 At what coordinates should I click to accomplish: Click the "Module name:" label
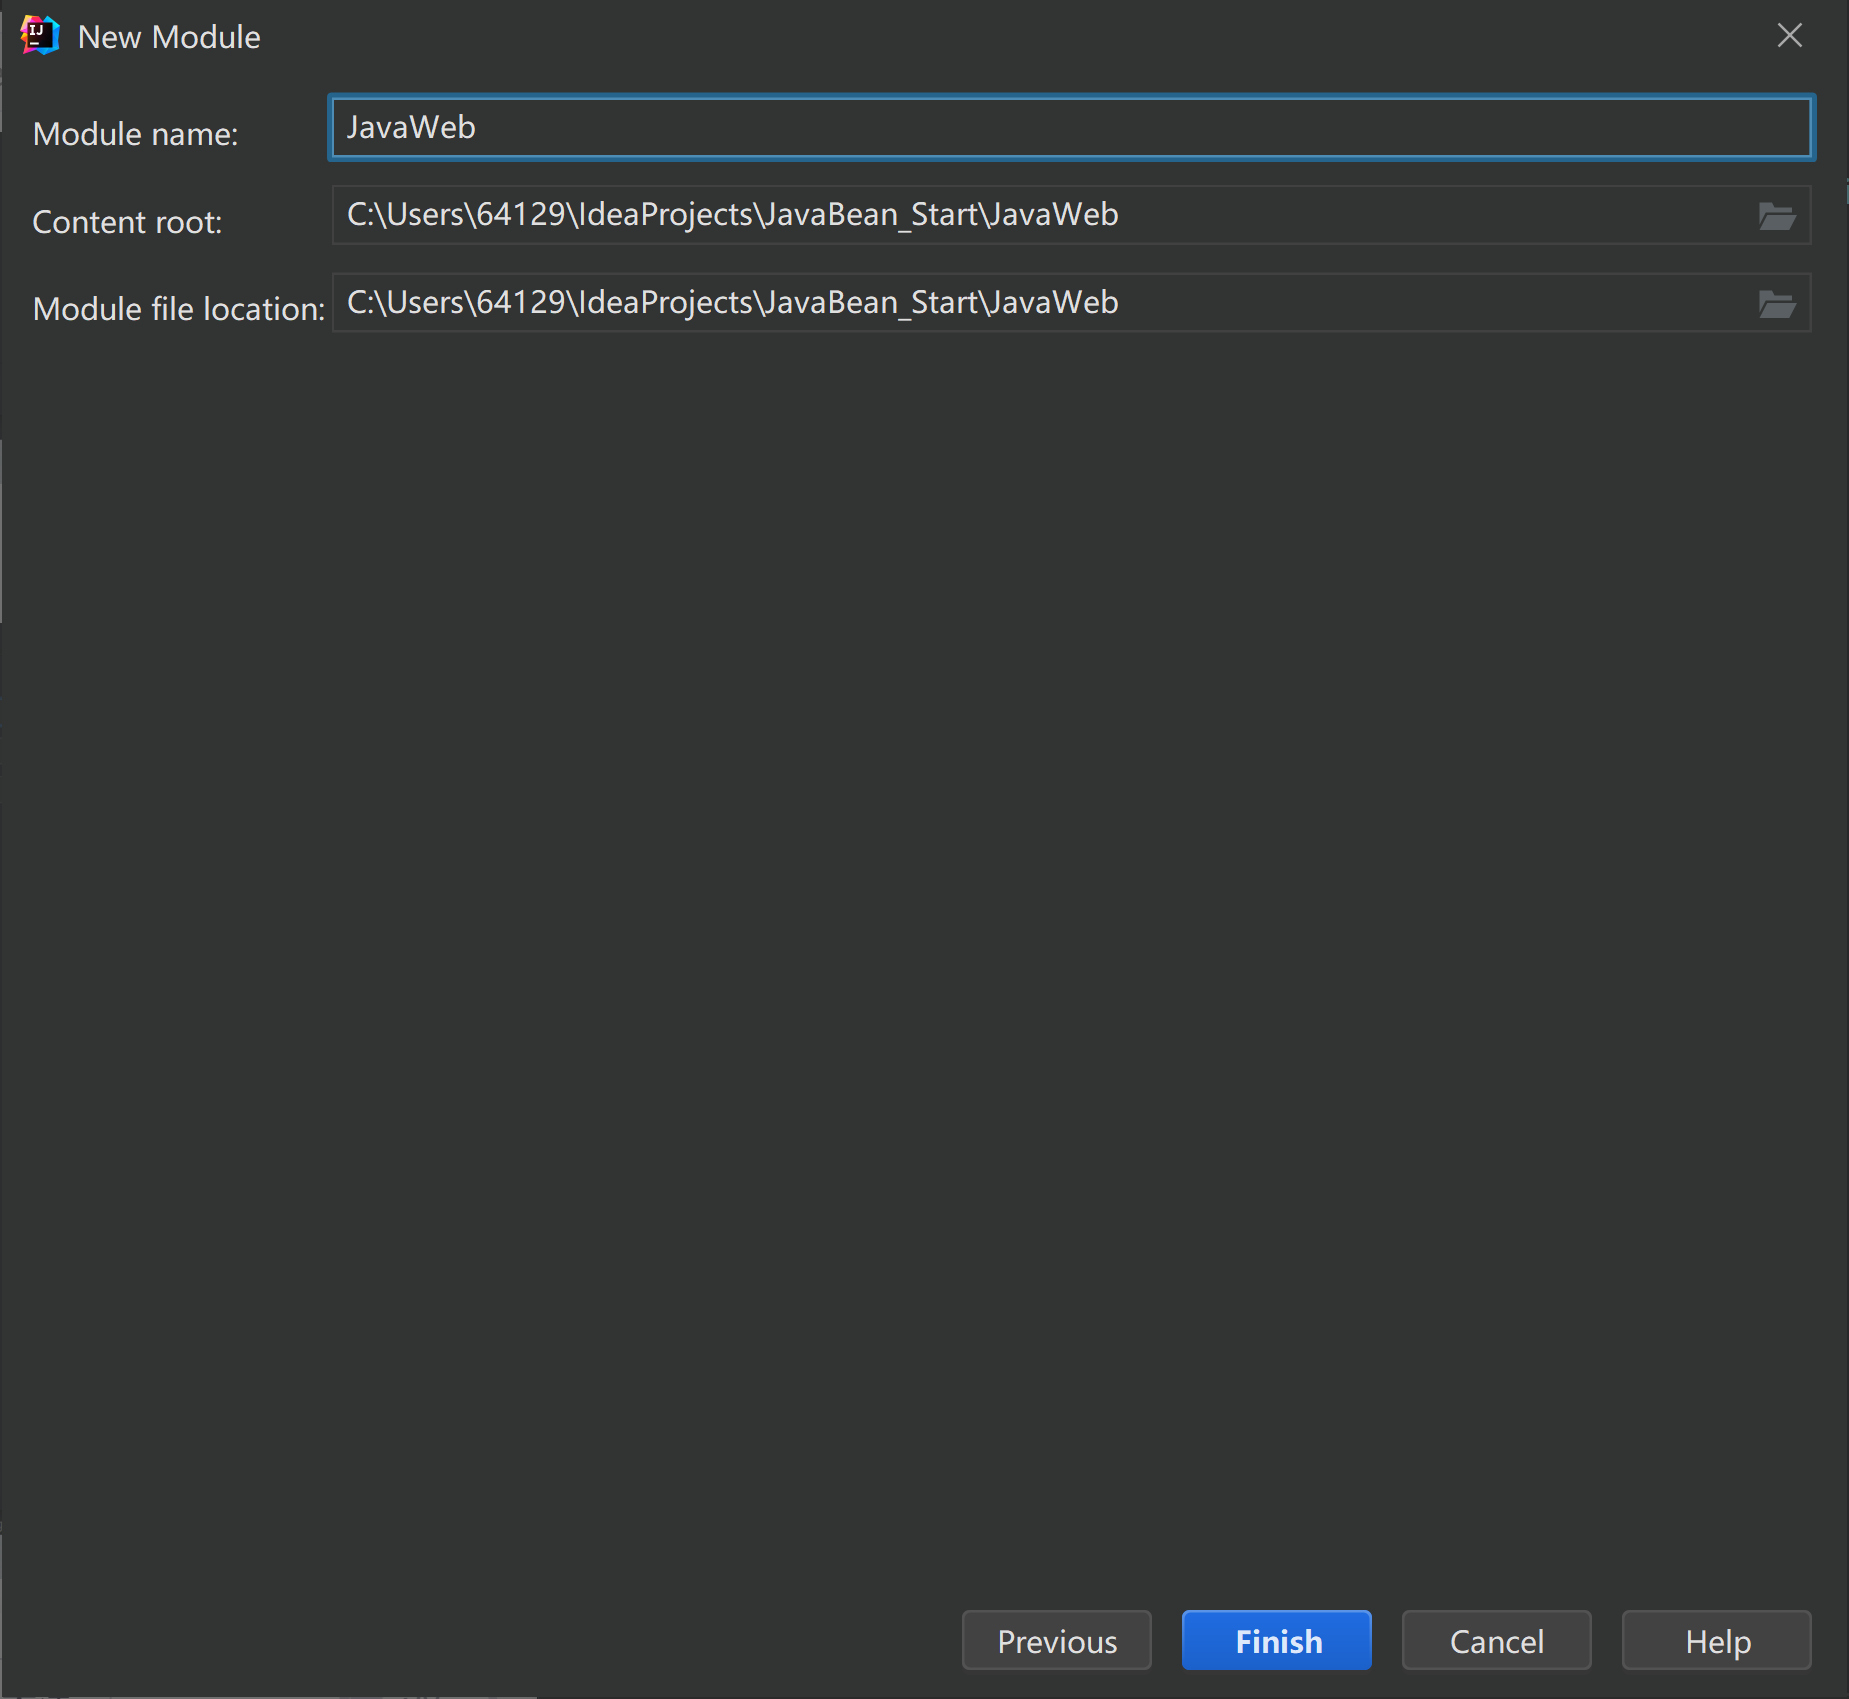(135, 134)
